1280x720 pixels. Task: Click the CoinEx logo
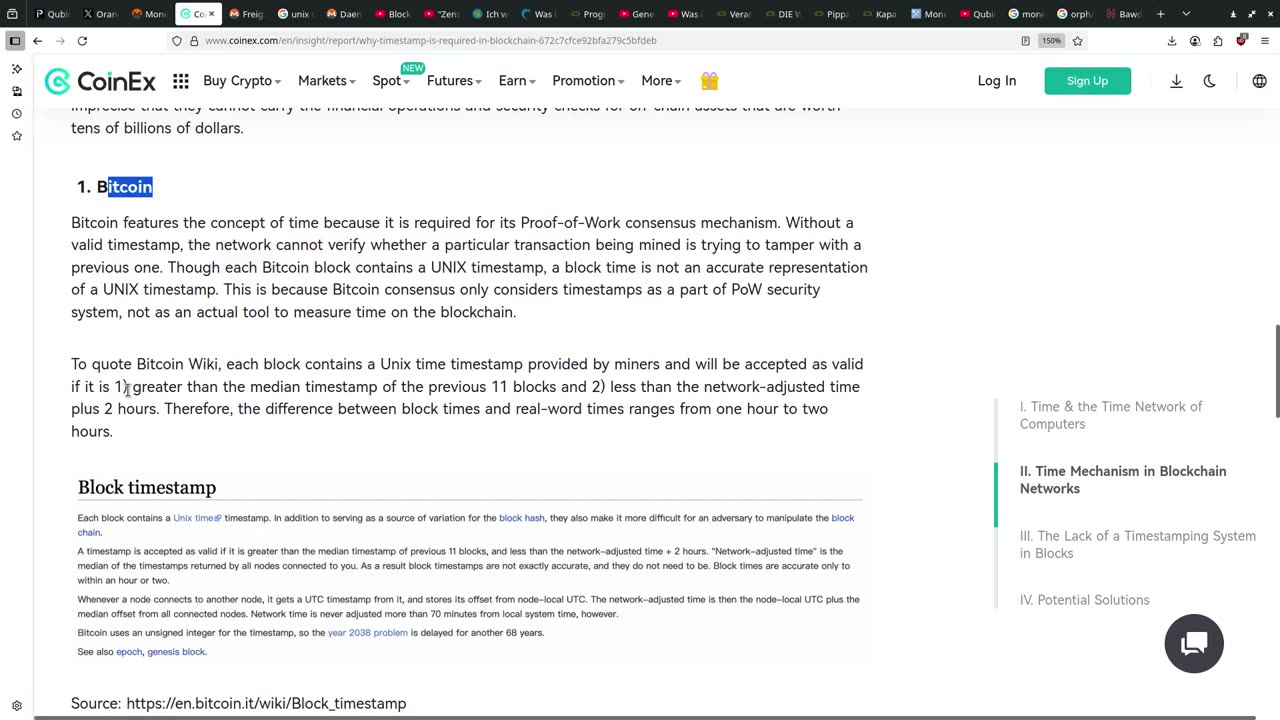coord(100,81)
